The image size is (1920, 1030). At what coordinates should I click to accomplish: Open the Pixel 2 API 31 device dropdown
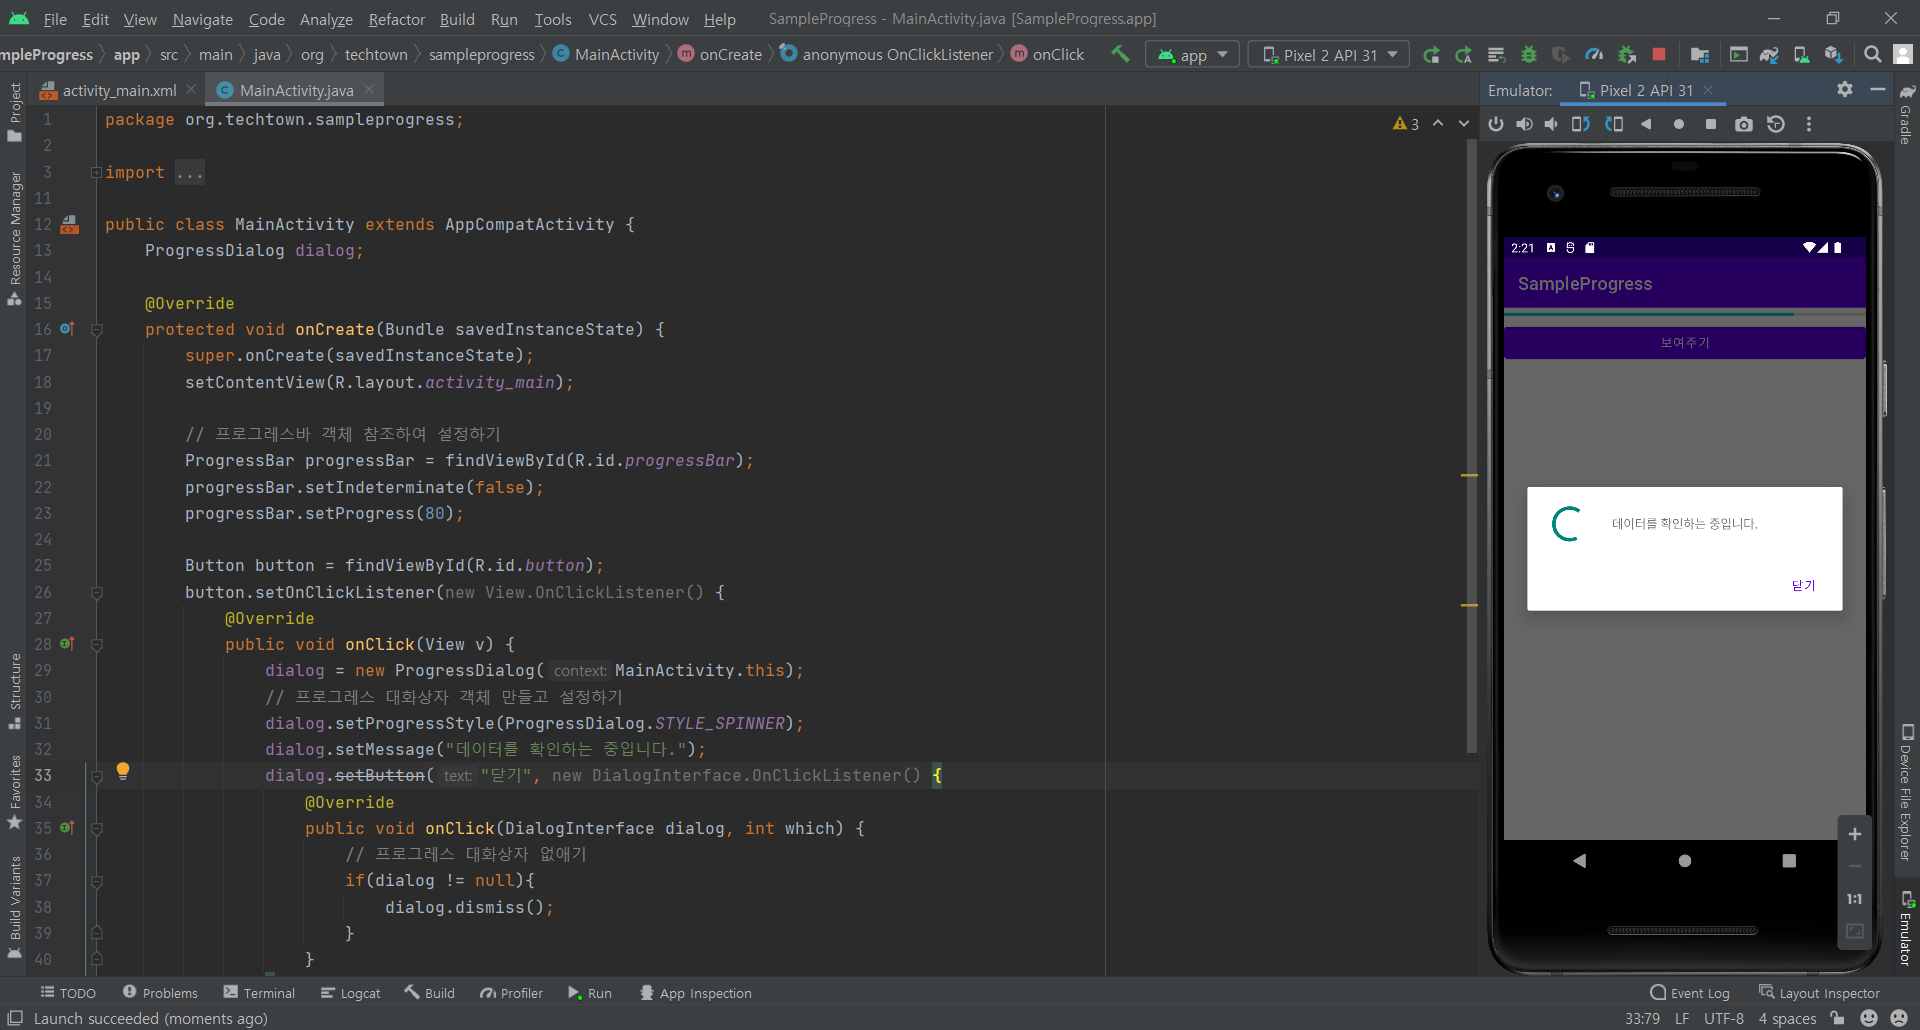pyautogui.click(x=1329, y=55)
